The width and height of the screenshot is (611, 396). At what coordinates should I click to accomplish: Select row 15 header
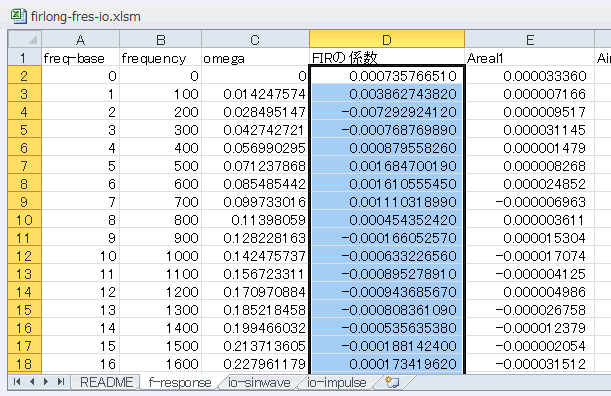coord(25,310)
